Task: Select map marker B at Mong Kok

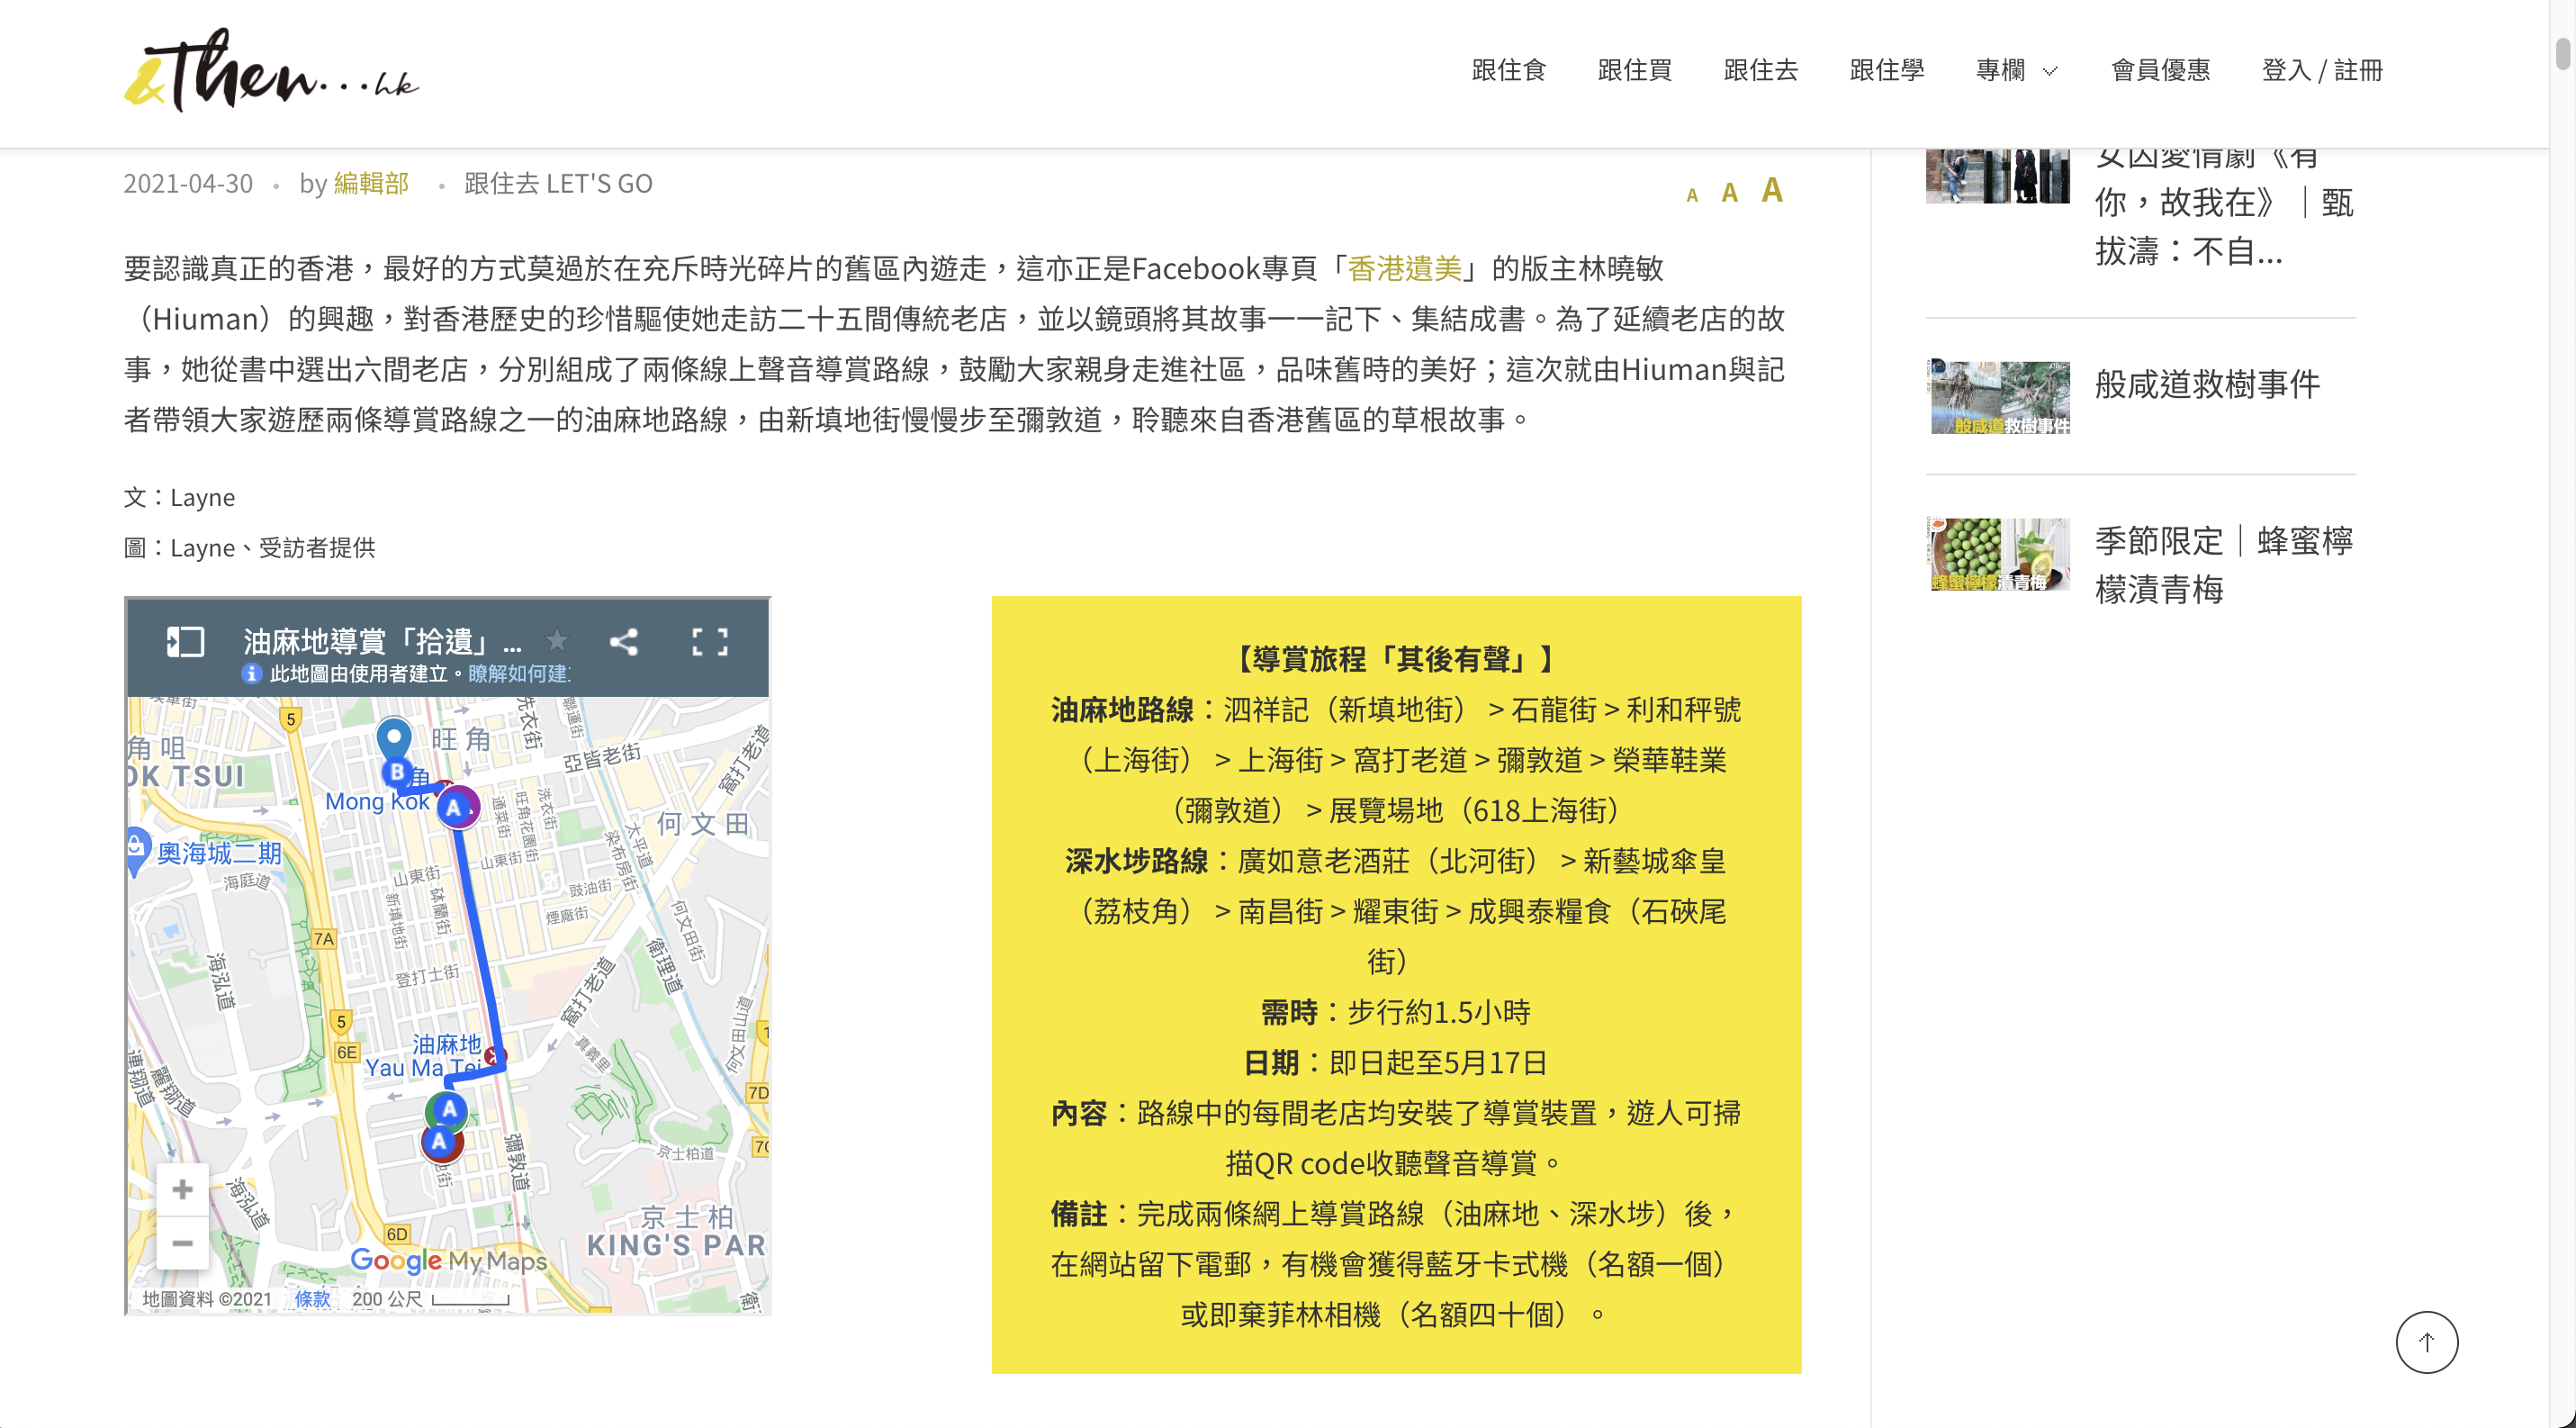Action: 397,772
